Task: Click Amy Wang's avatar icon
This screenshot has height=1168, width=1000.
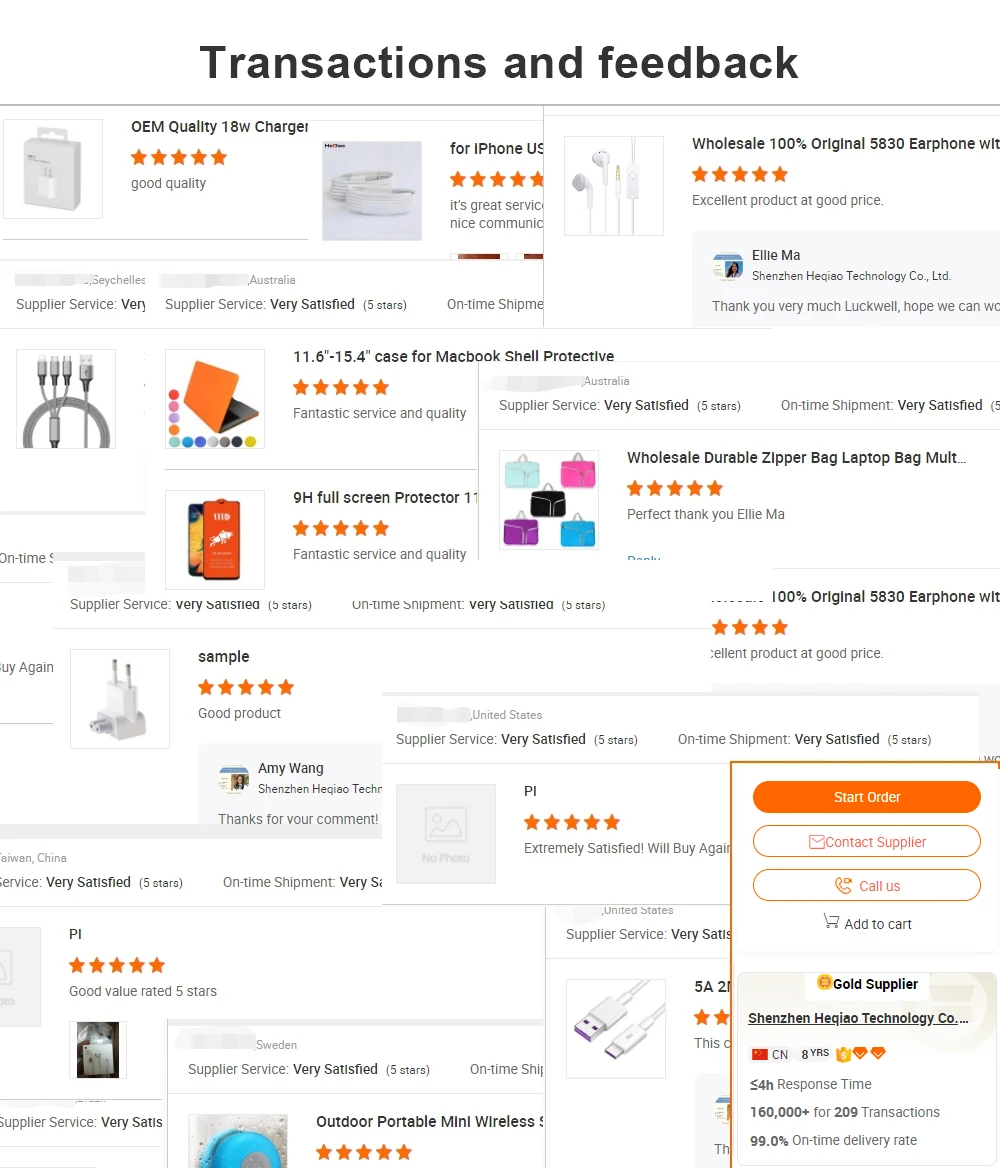Action: coord(234,778)
